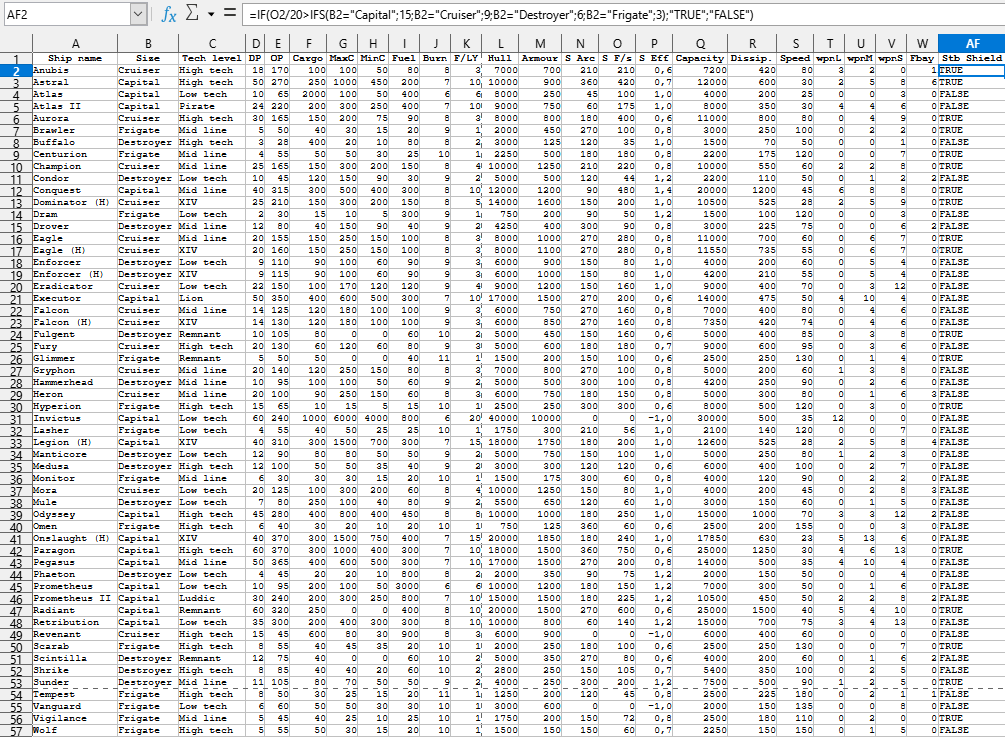Select the 'Odyssey' cell
Viewport: 1005px width, 737px height.
click(75, 515)
